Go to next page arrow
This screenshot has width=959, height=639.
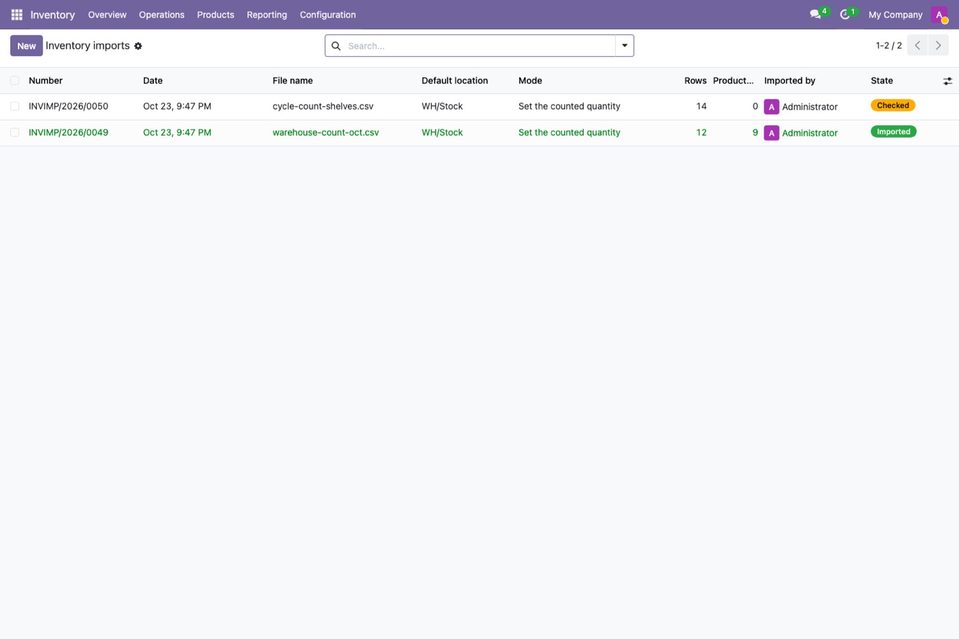938,45
